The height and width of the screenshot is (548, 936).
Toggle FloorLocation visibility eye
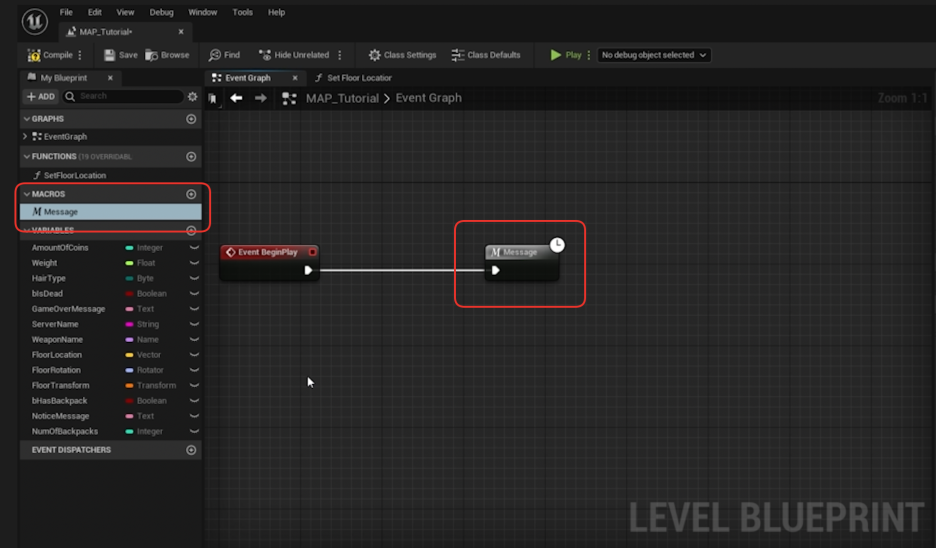coord(194,355)
